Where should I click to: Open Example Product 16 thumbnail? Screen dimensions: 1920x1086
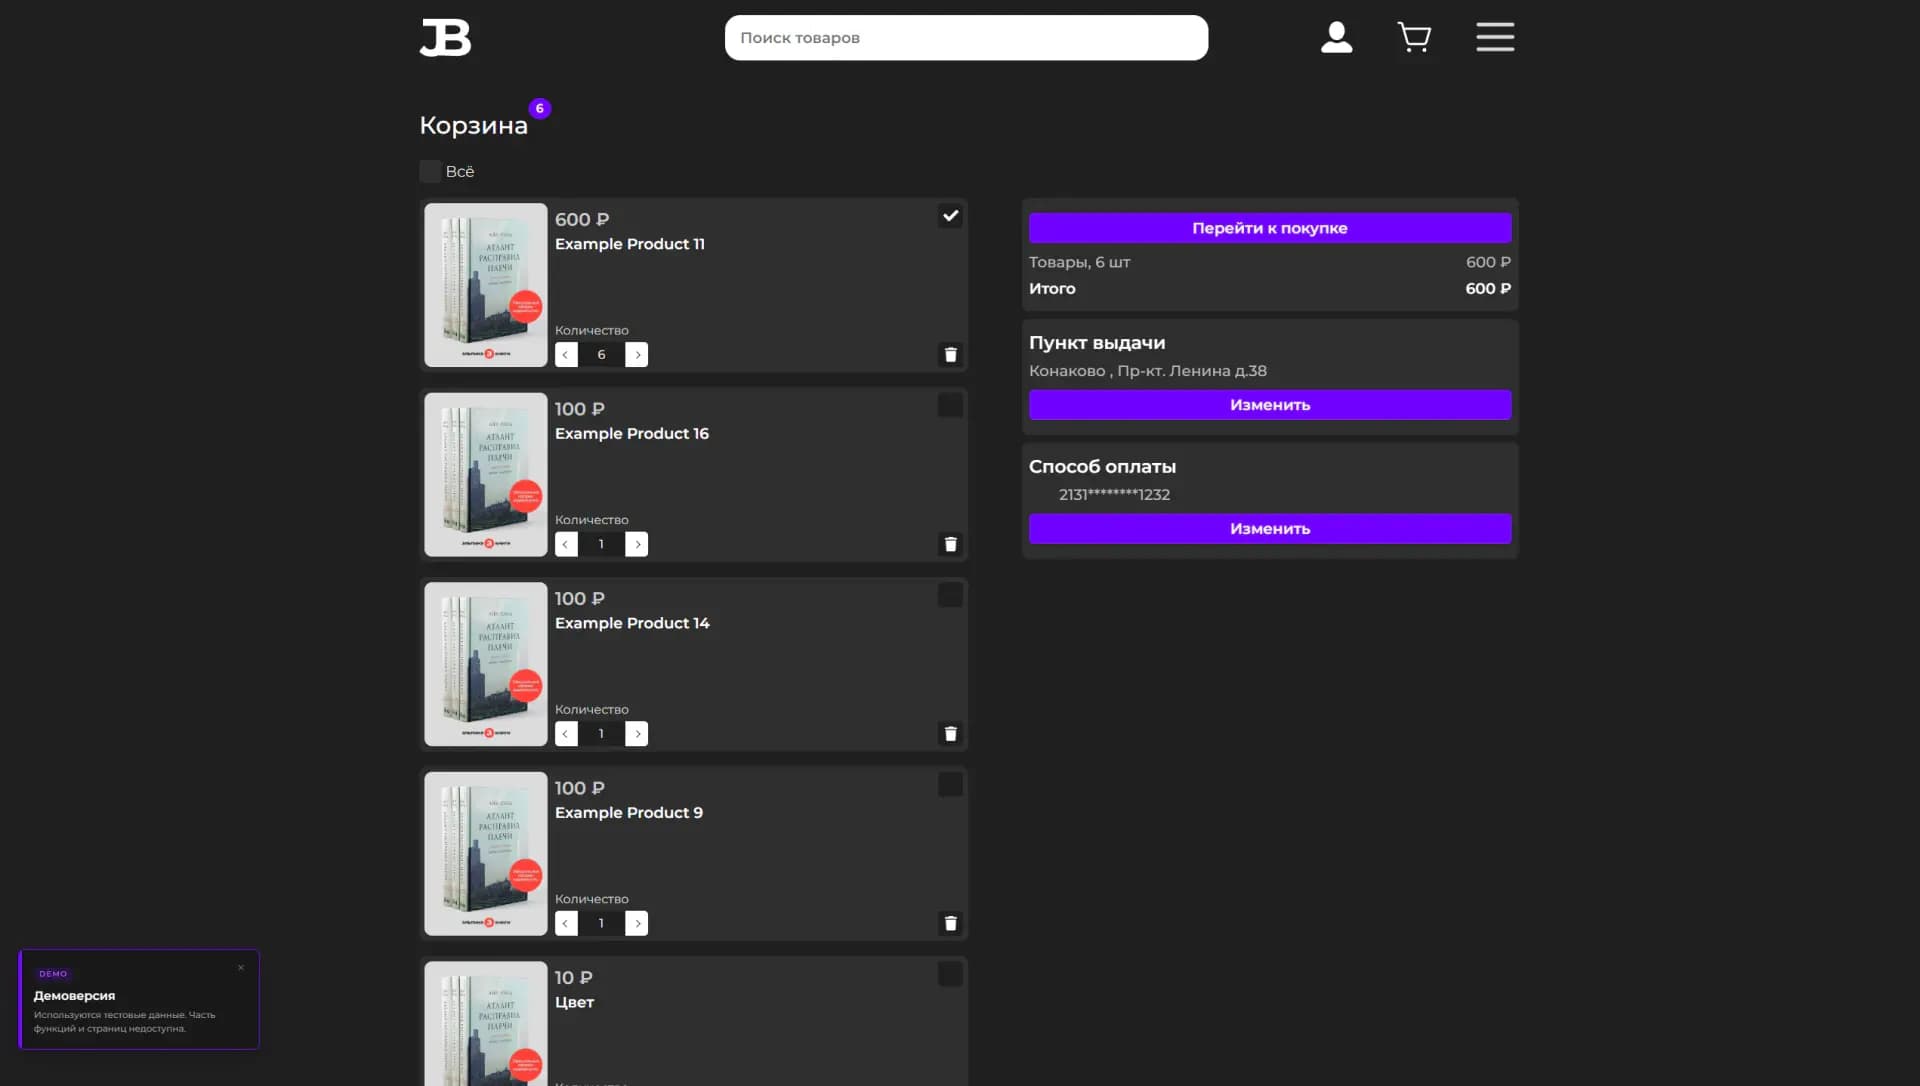(x=486, y=475)
